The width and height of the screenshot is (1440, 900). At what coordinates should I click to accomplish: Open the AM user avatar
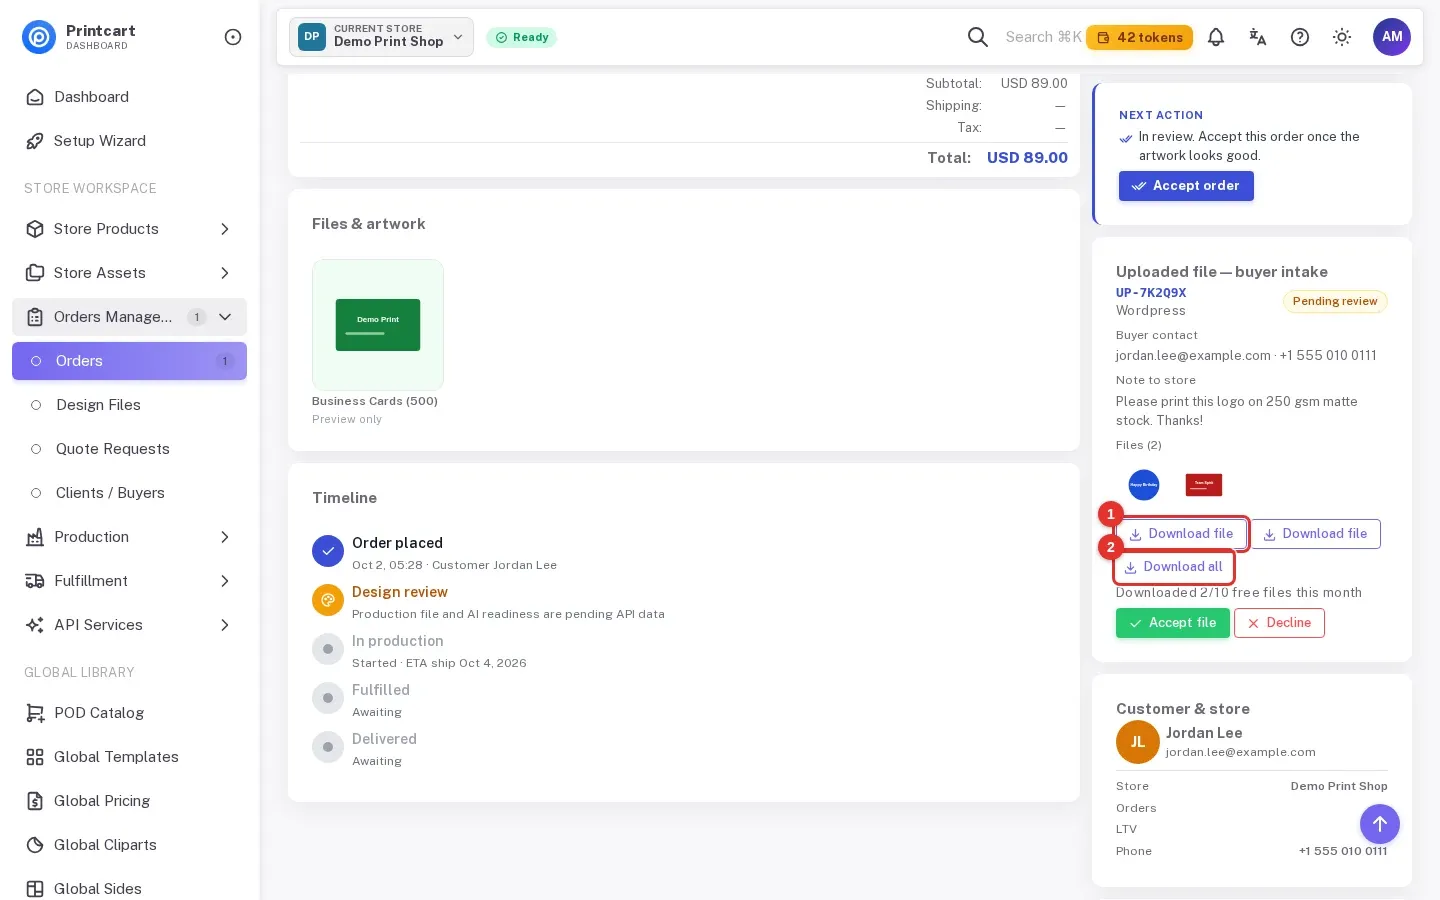(1392, 37)
